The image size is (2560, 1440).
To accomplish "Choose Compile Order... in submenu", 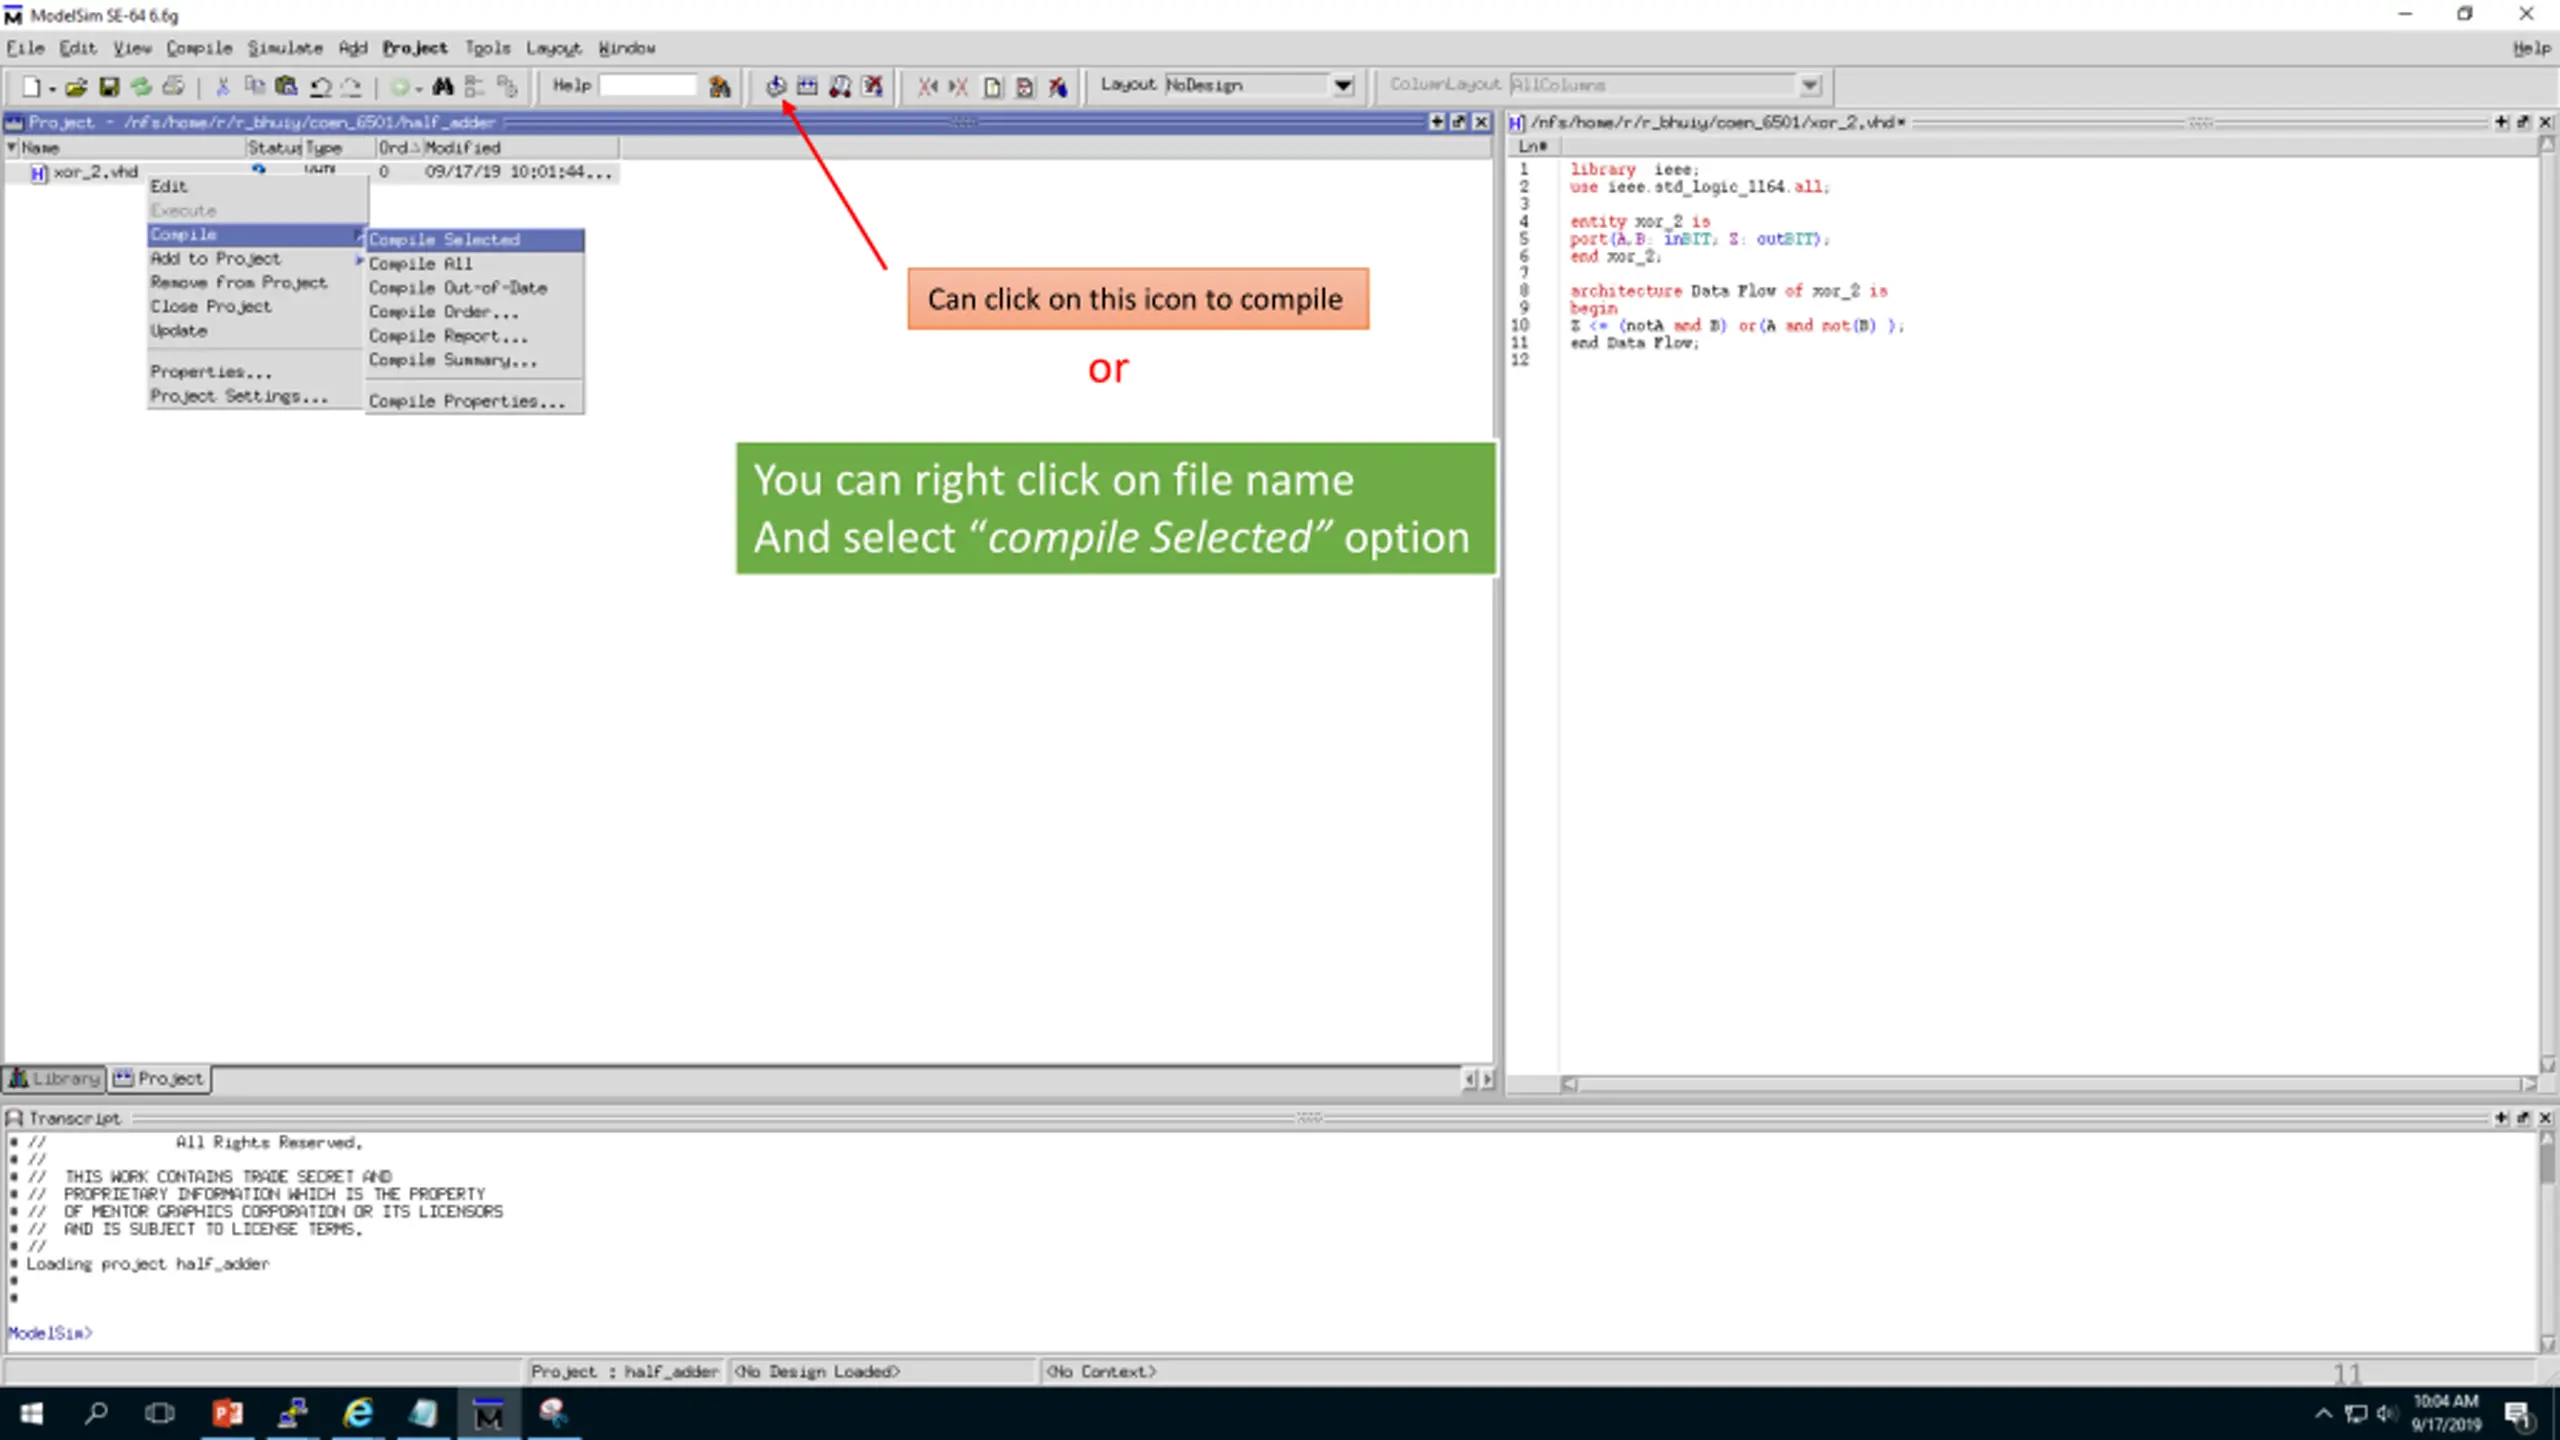I will [475, 312].
